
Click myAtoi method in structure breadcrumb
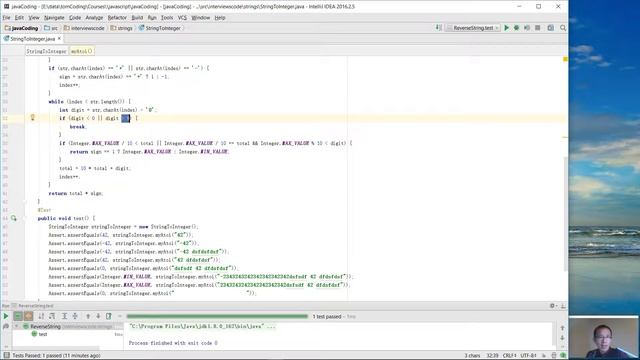[82, 51]
